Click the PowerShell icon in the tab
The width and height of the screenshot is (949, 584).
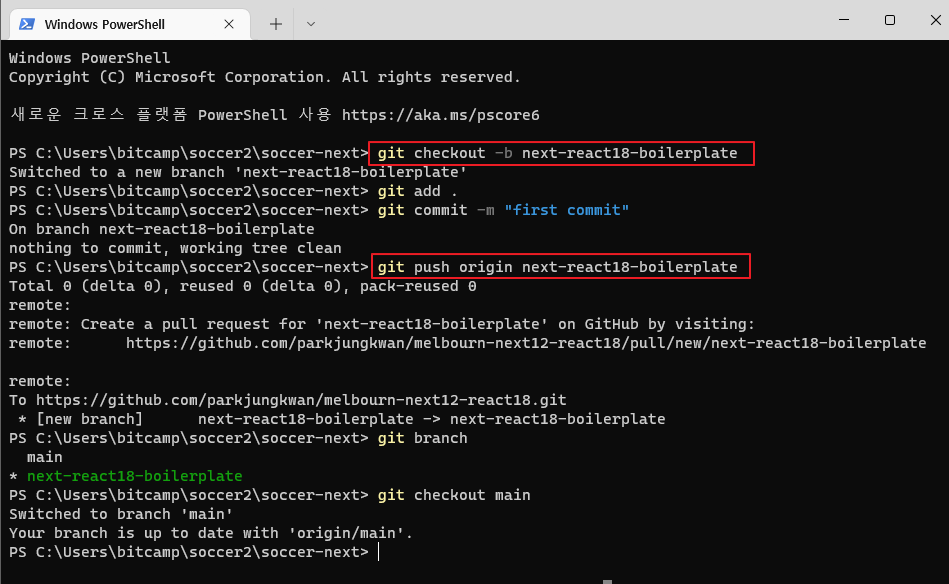(x=27, y=24)
